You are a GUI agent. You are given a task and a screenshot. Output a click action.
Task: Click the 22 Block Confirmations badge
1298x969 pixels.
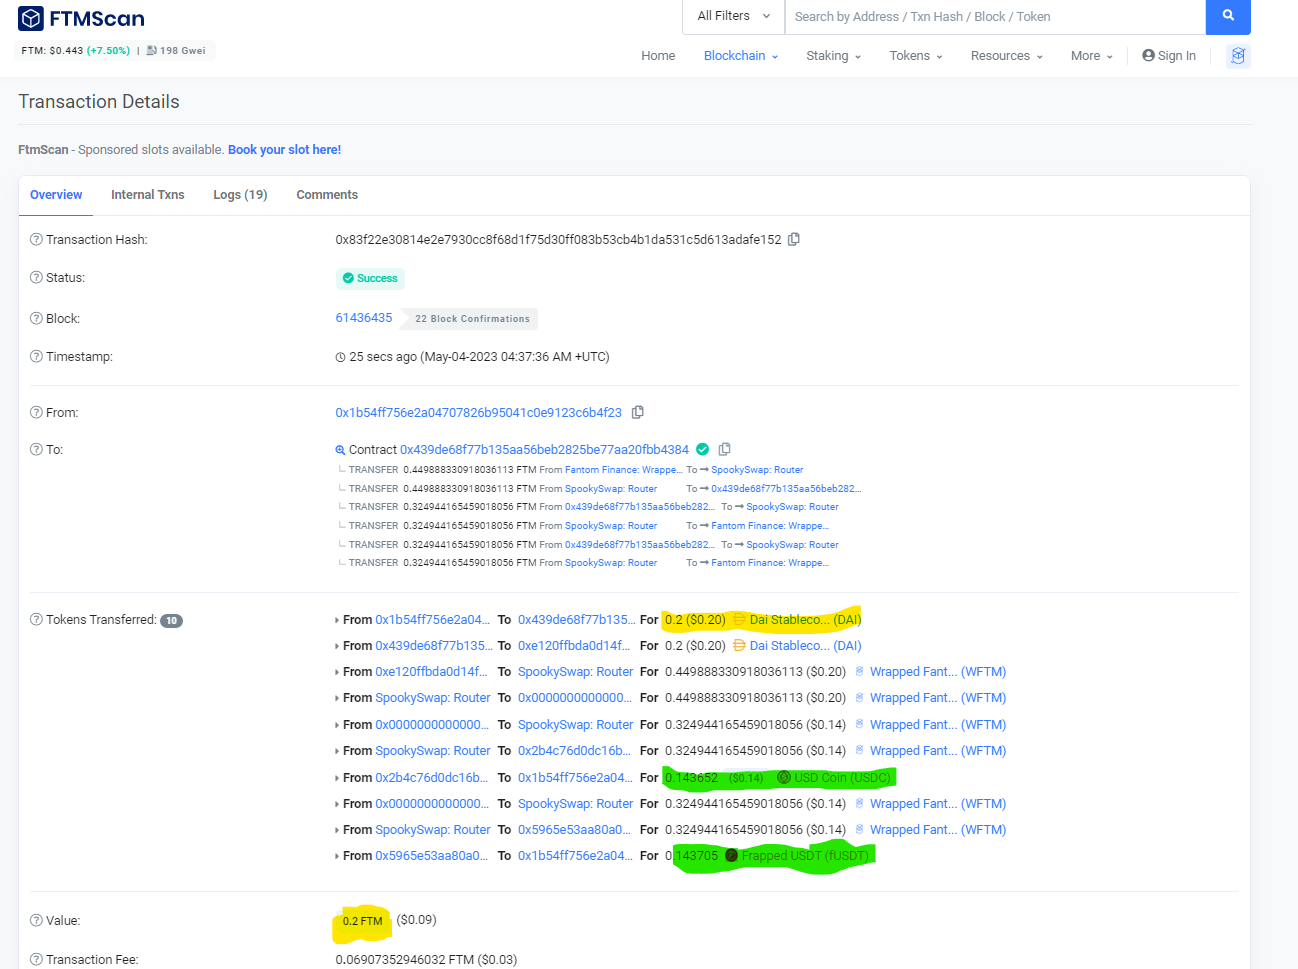tap(472, 319)
